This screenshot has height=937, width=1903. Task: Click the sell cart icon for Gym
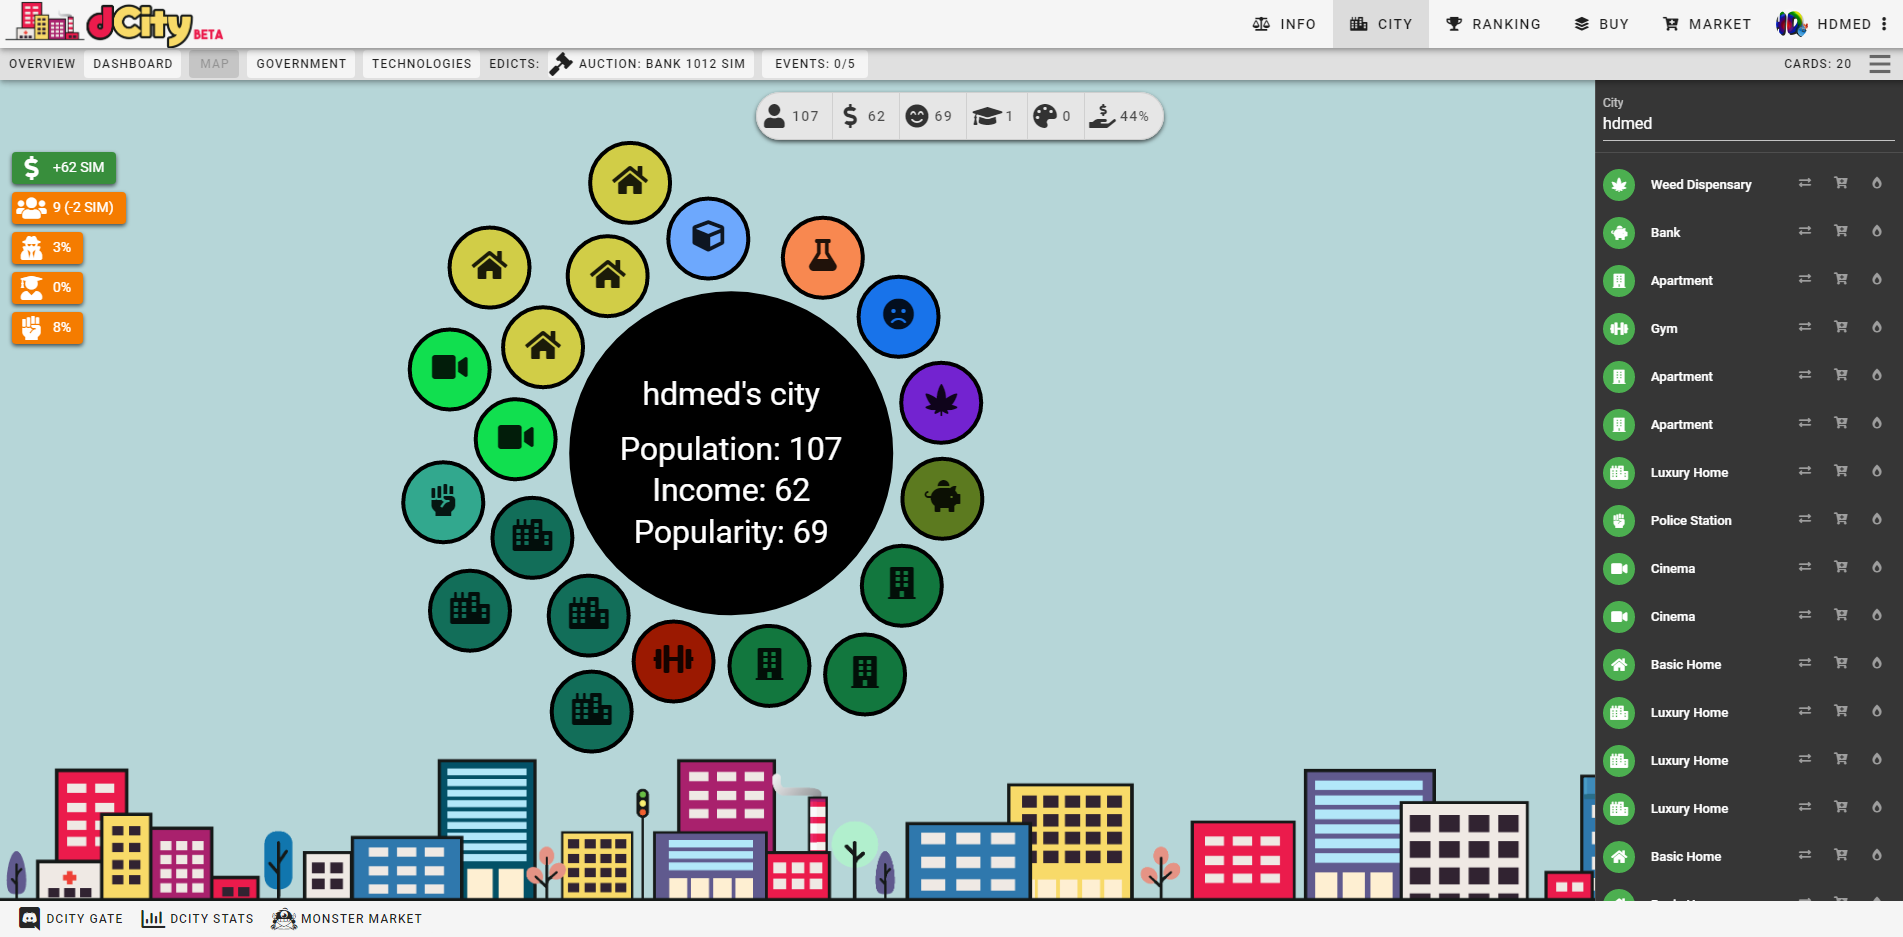[1841, 327]
